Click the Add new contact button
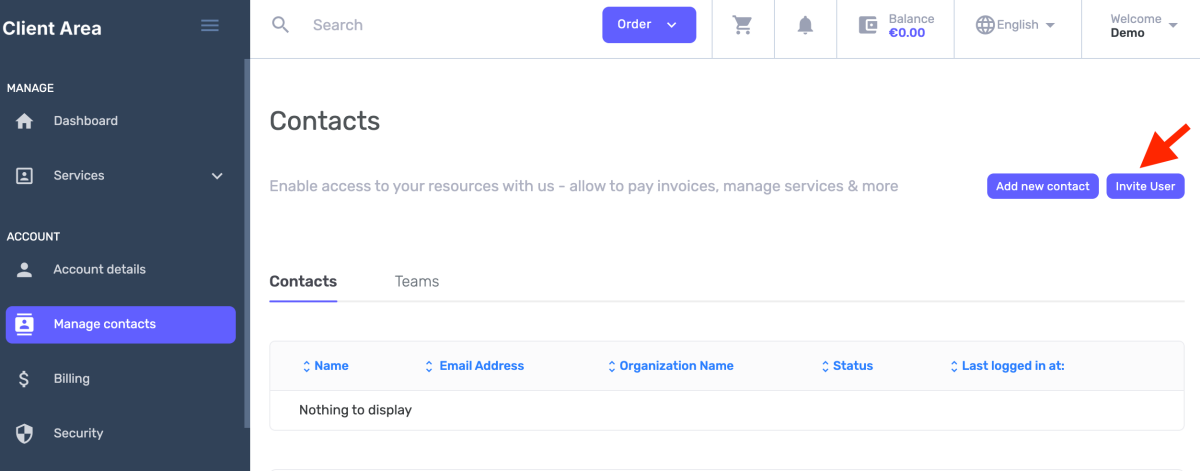 1042,186
